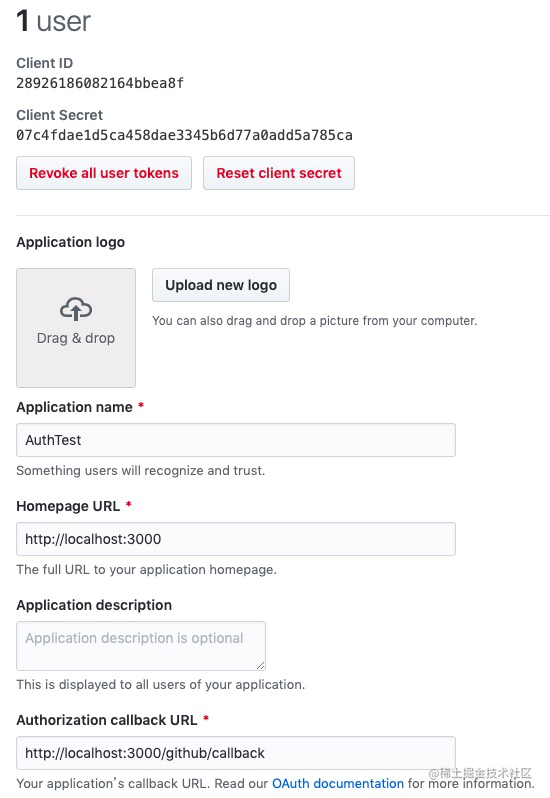This screenshot has height=798, width=550.
Task: Select the Client ID value text
Action: (x=100, y=83)
